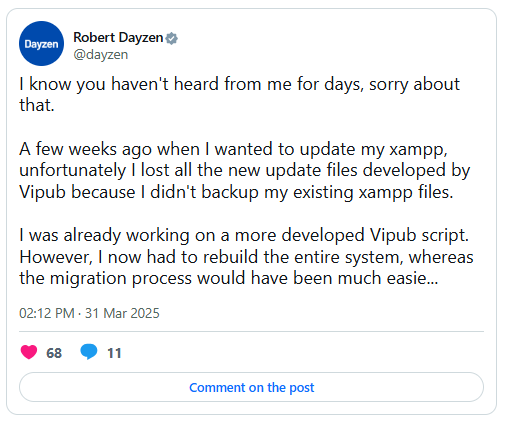Click the word 'However' in the last paragraph

click(x=56, y=257)
